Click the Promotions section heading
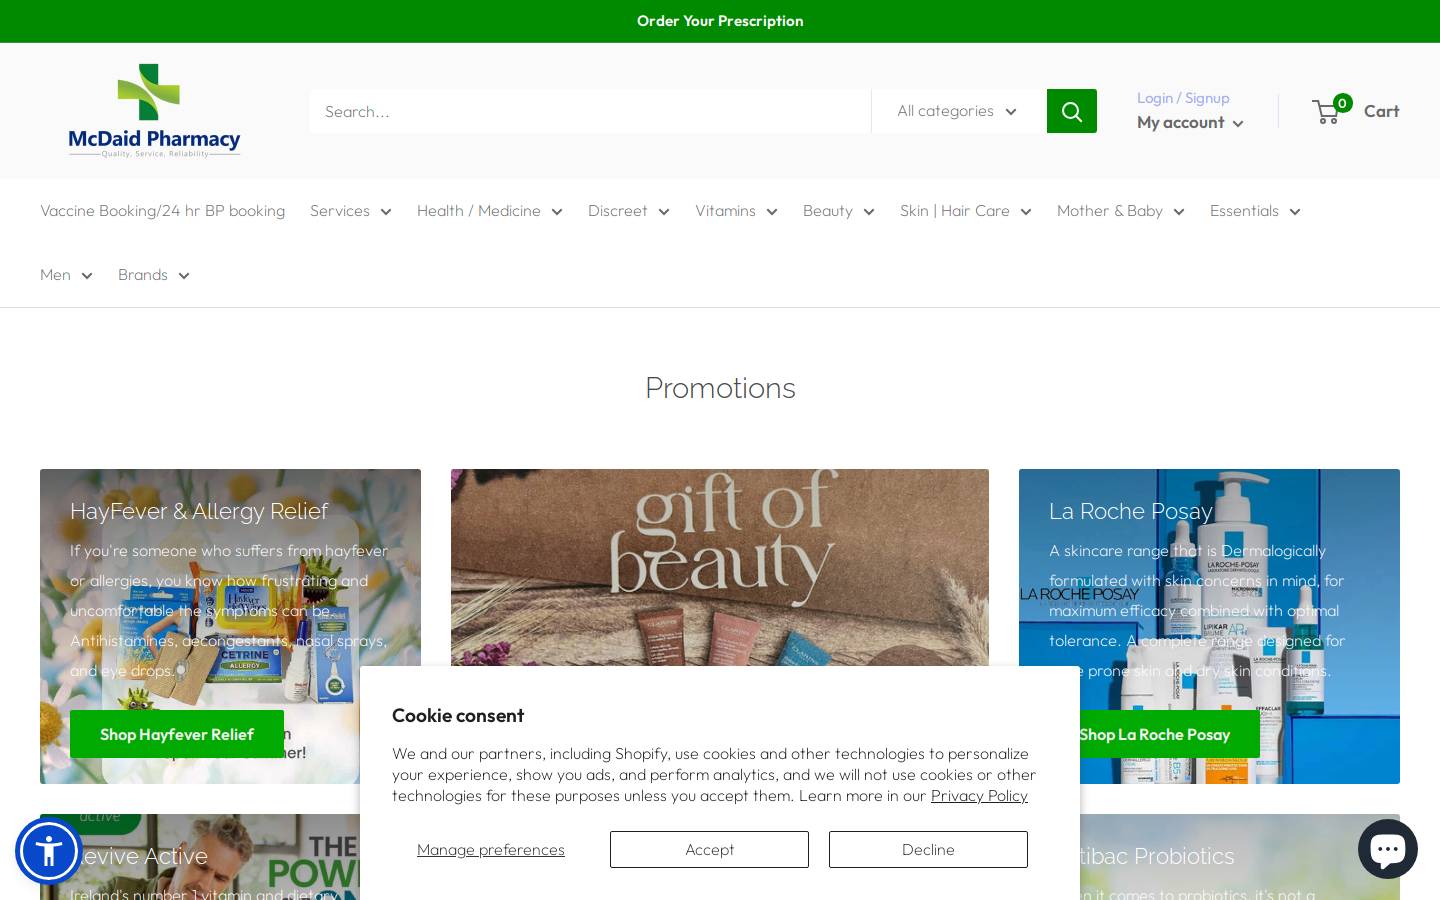The width and height of the screenshot is (1440, 900). [720, 388]
